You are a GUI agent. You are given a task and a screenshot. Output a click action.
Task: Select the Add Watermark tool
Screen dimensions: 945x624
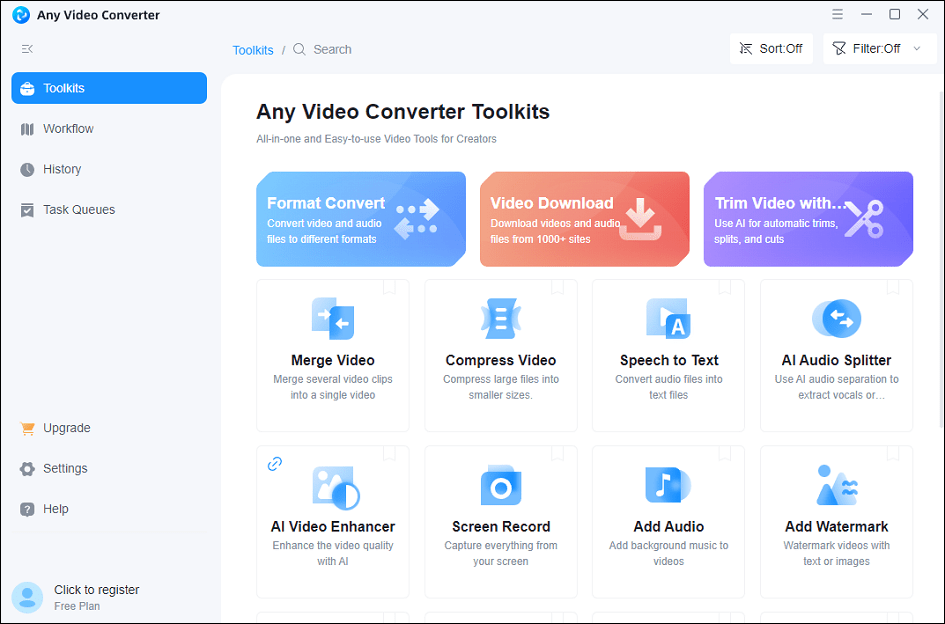tap(836, 520)
